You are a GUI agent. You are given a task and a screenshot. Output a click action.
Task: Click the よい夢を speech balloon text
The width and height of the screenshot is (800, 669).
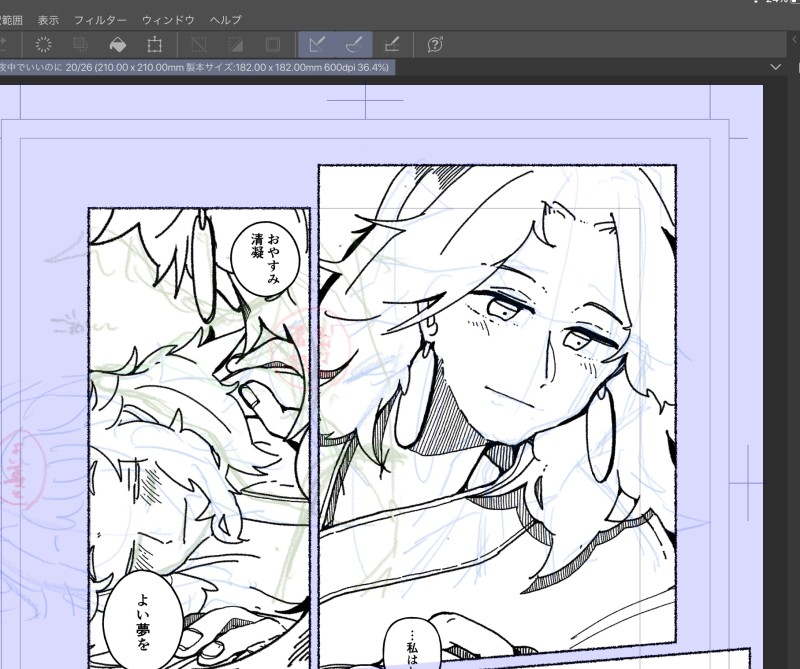(x=143, y=622)
